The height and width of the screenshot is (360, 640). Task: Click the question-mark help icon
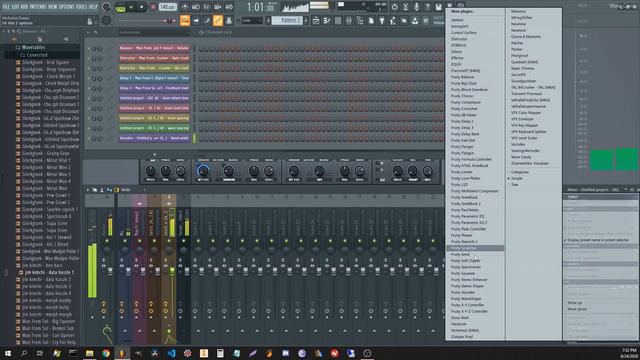click(x=427, y=7)
